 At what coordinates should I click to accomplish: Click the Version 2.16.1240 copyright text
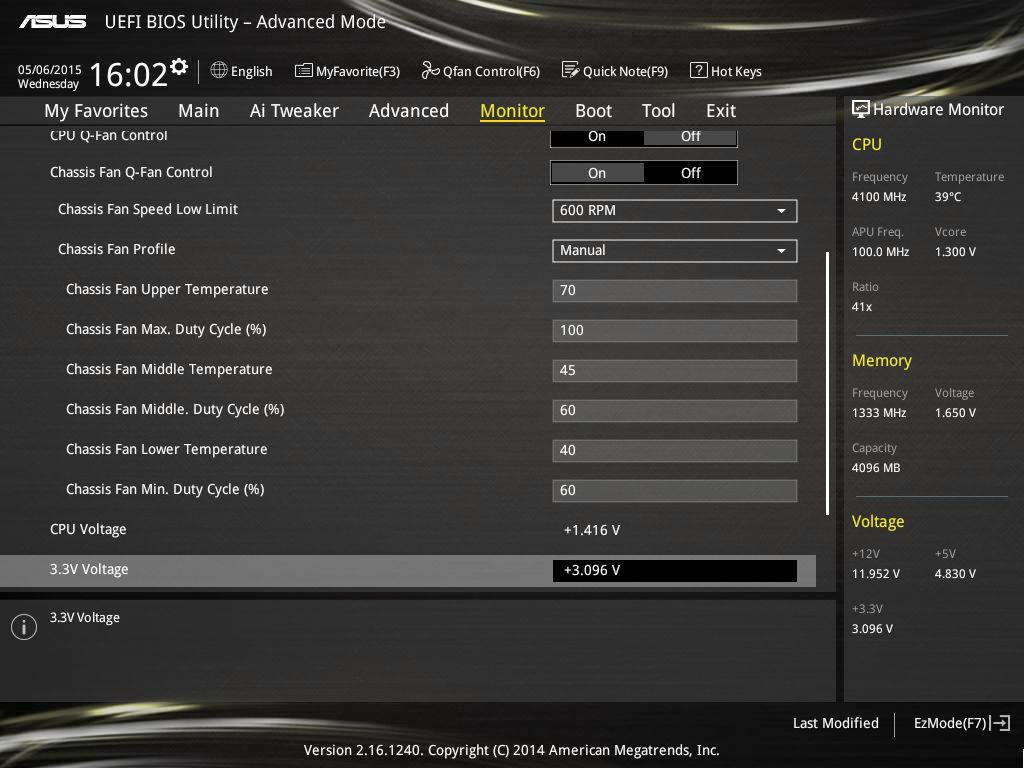[511, 750]
